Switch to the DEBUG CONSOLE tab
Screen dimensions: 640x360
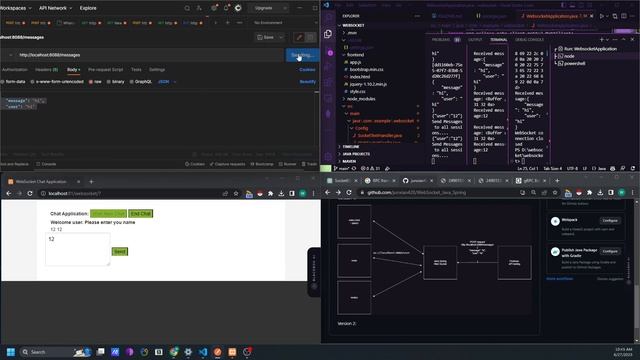pyautogui.click(x=529, y=40)
